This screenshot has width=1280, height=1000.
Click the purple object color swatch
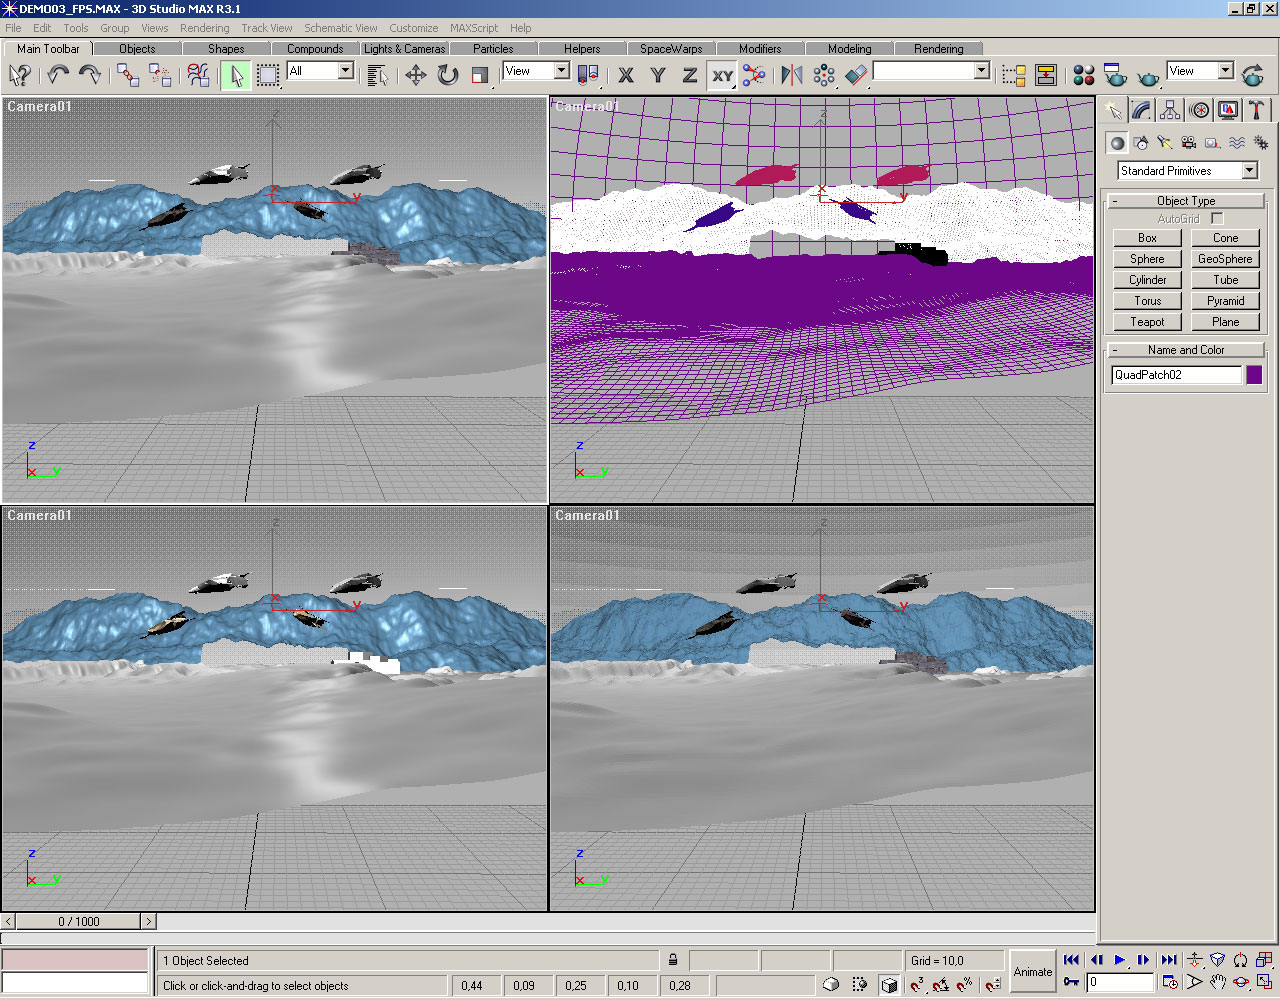pyautogui.click(x=1254, y=375)
